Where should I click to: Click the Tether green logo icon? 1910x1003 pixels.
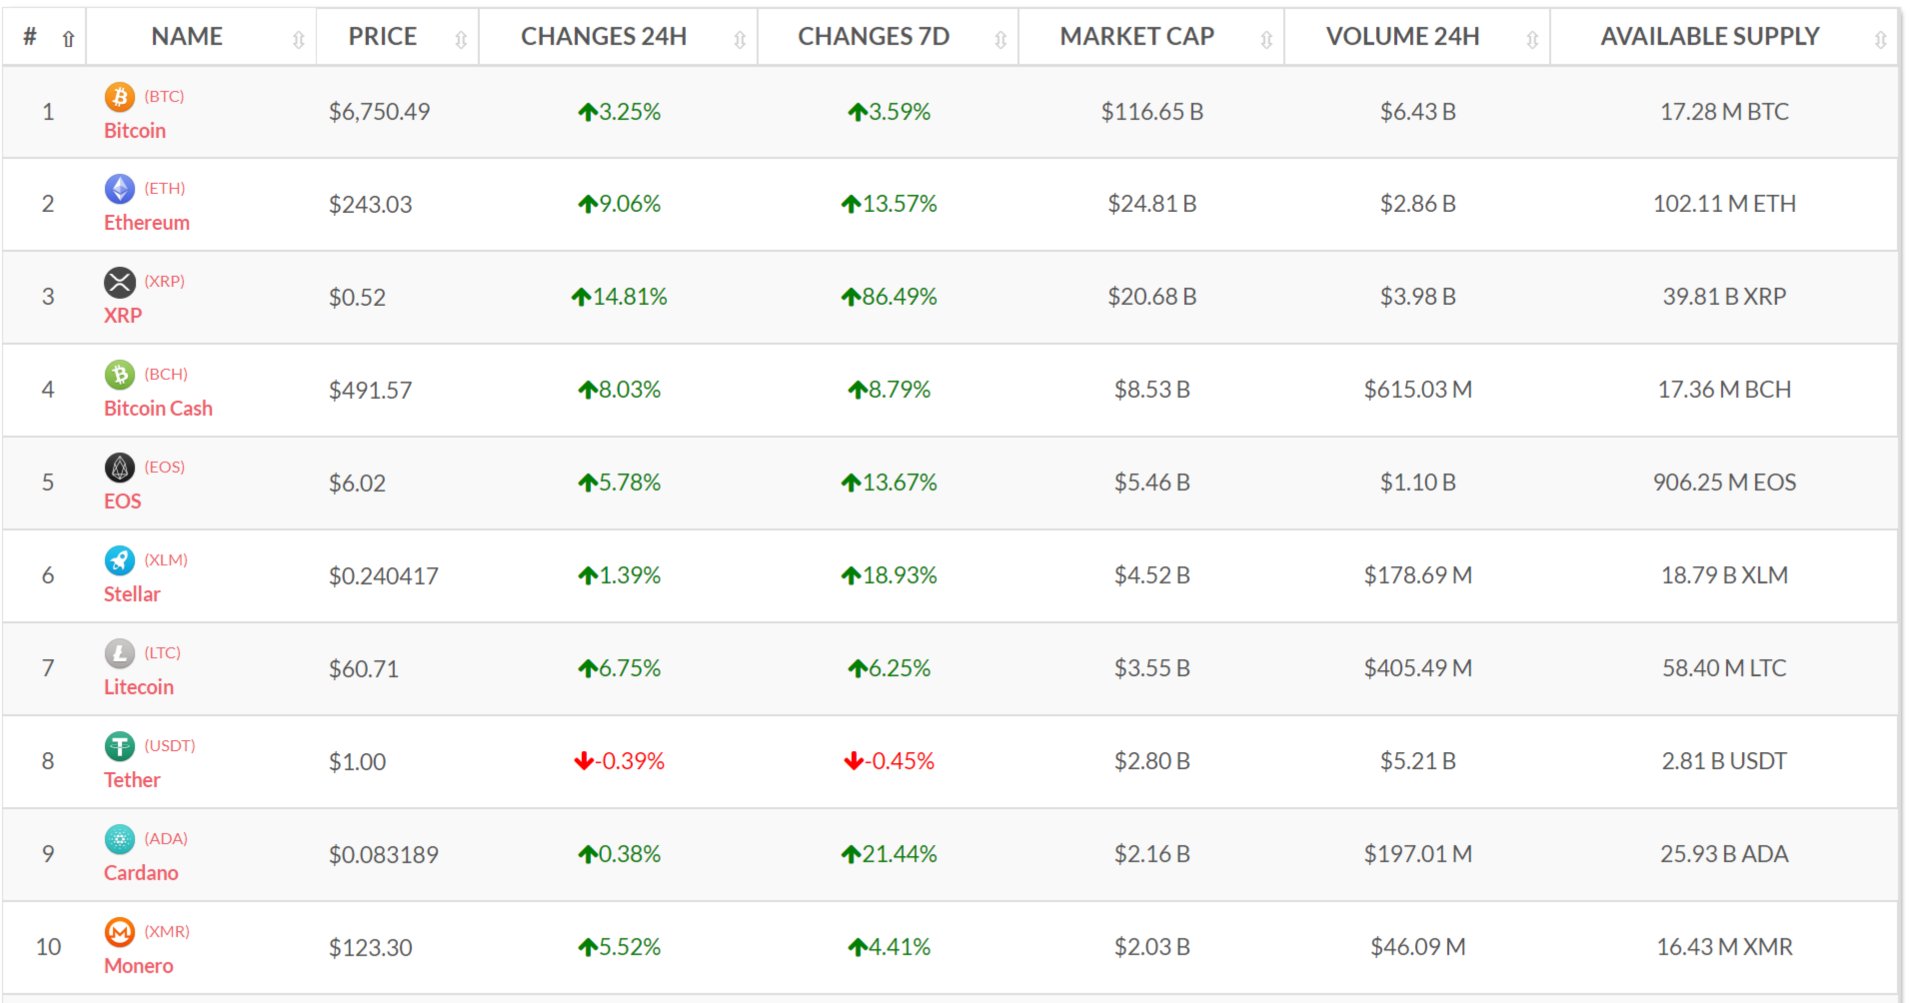click(x=120, y=747)
